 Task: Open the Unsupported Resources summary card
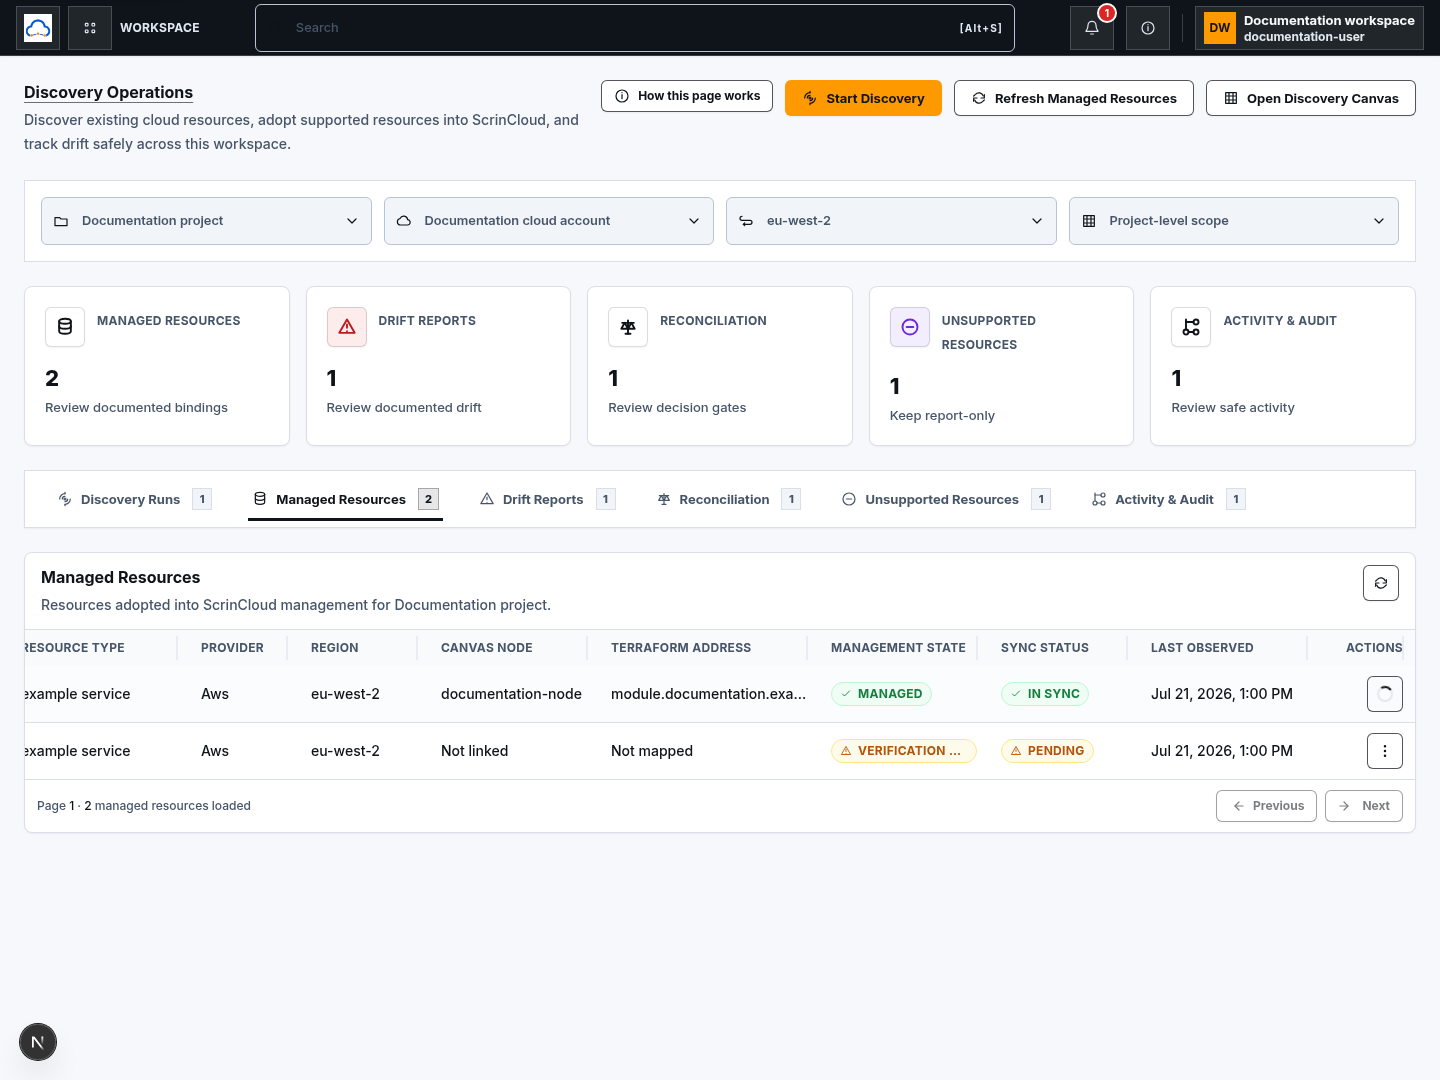1001,366
